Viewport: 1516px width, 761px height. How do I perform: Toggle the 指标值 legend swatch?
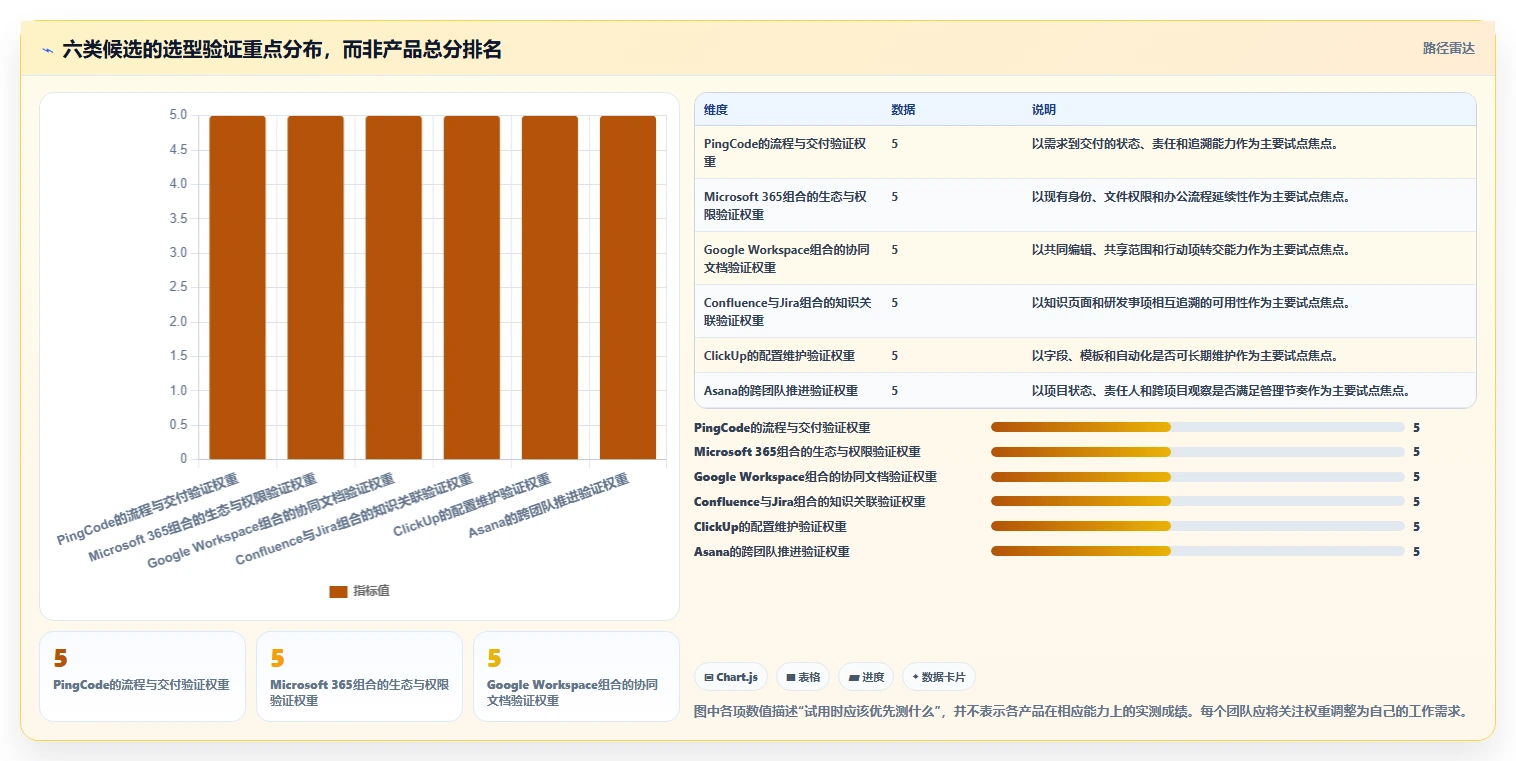[338, 591]
